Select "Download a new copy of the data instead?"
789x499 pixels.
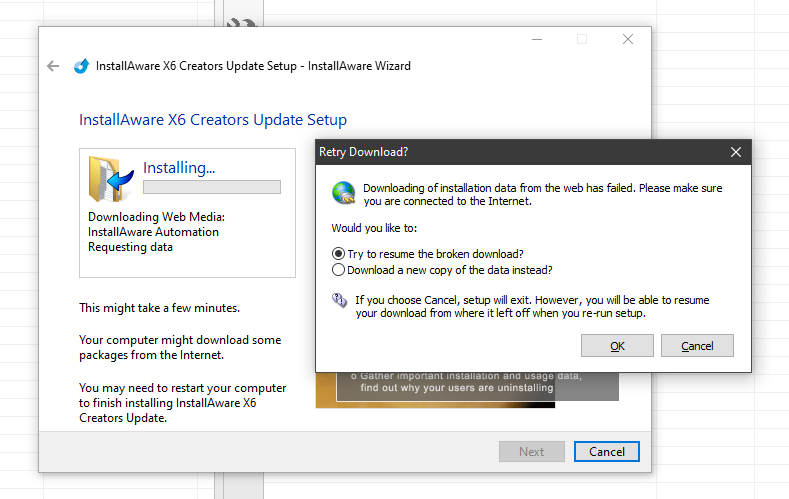point(442,270)
